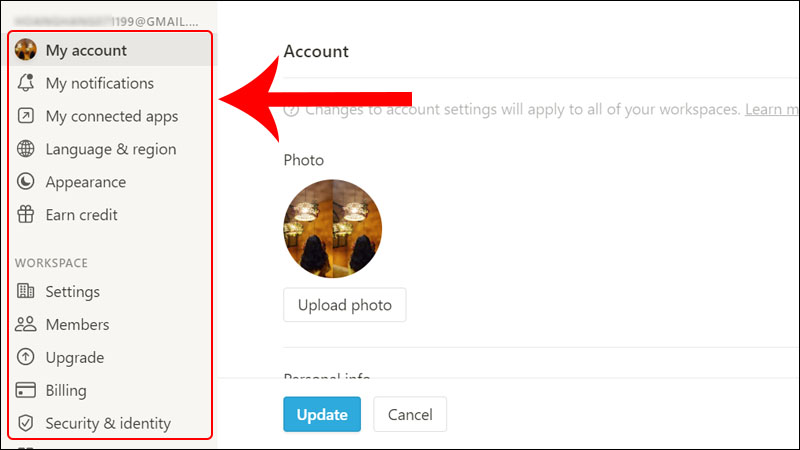Viewport: 800px width, 450px height.
Task: Click the shield icon for Security
Action: click(x=26, y=424)
